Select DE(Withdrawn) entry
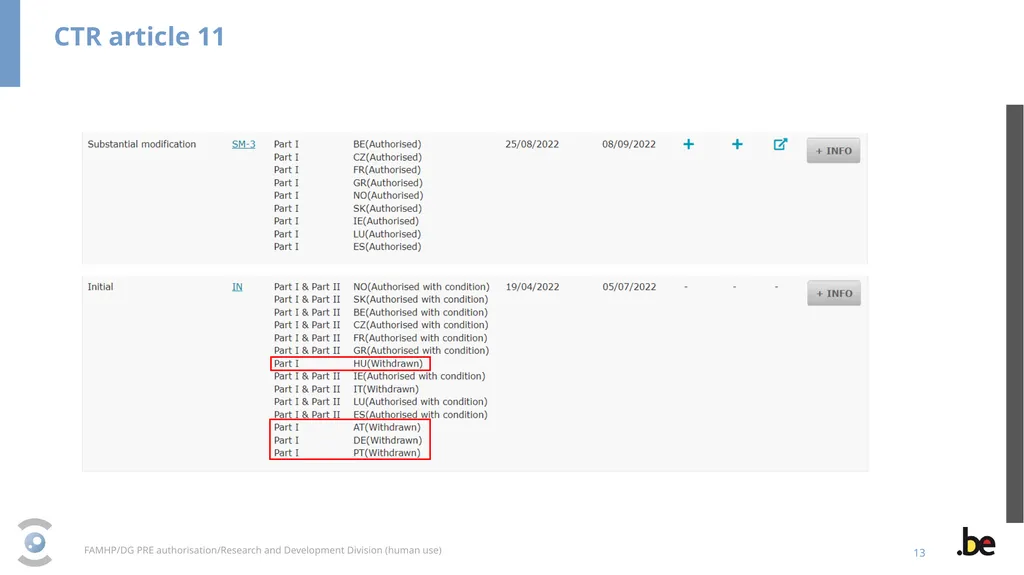Screen dimensions: 1024x575 [x=387, y=440]
